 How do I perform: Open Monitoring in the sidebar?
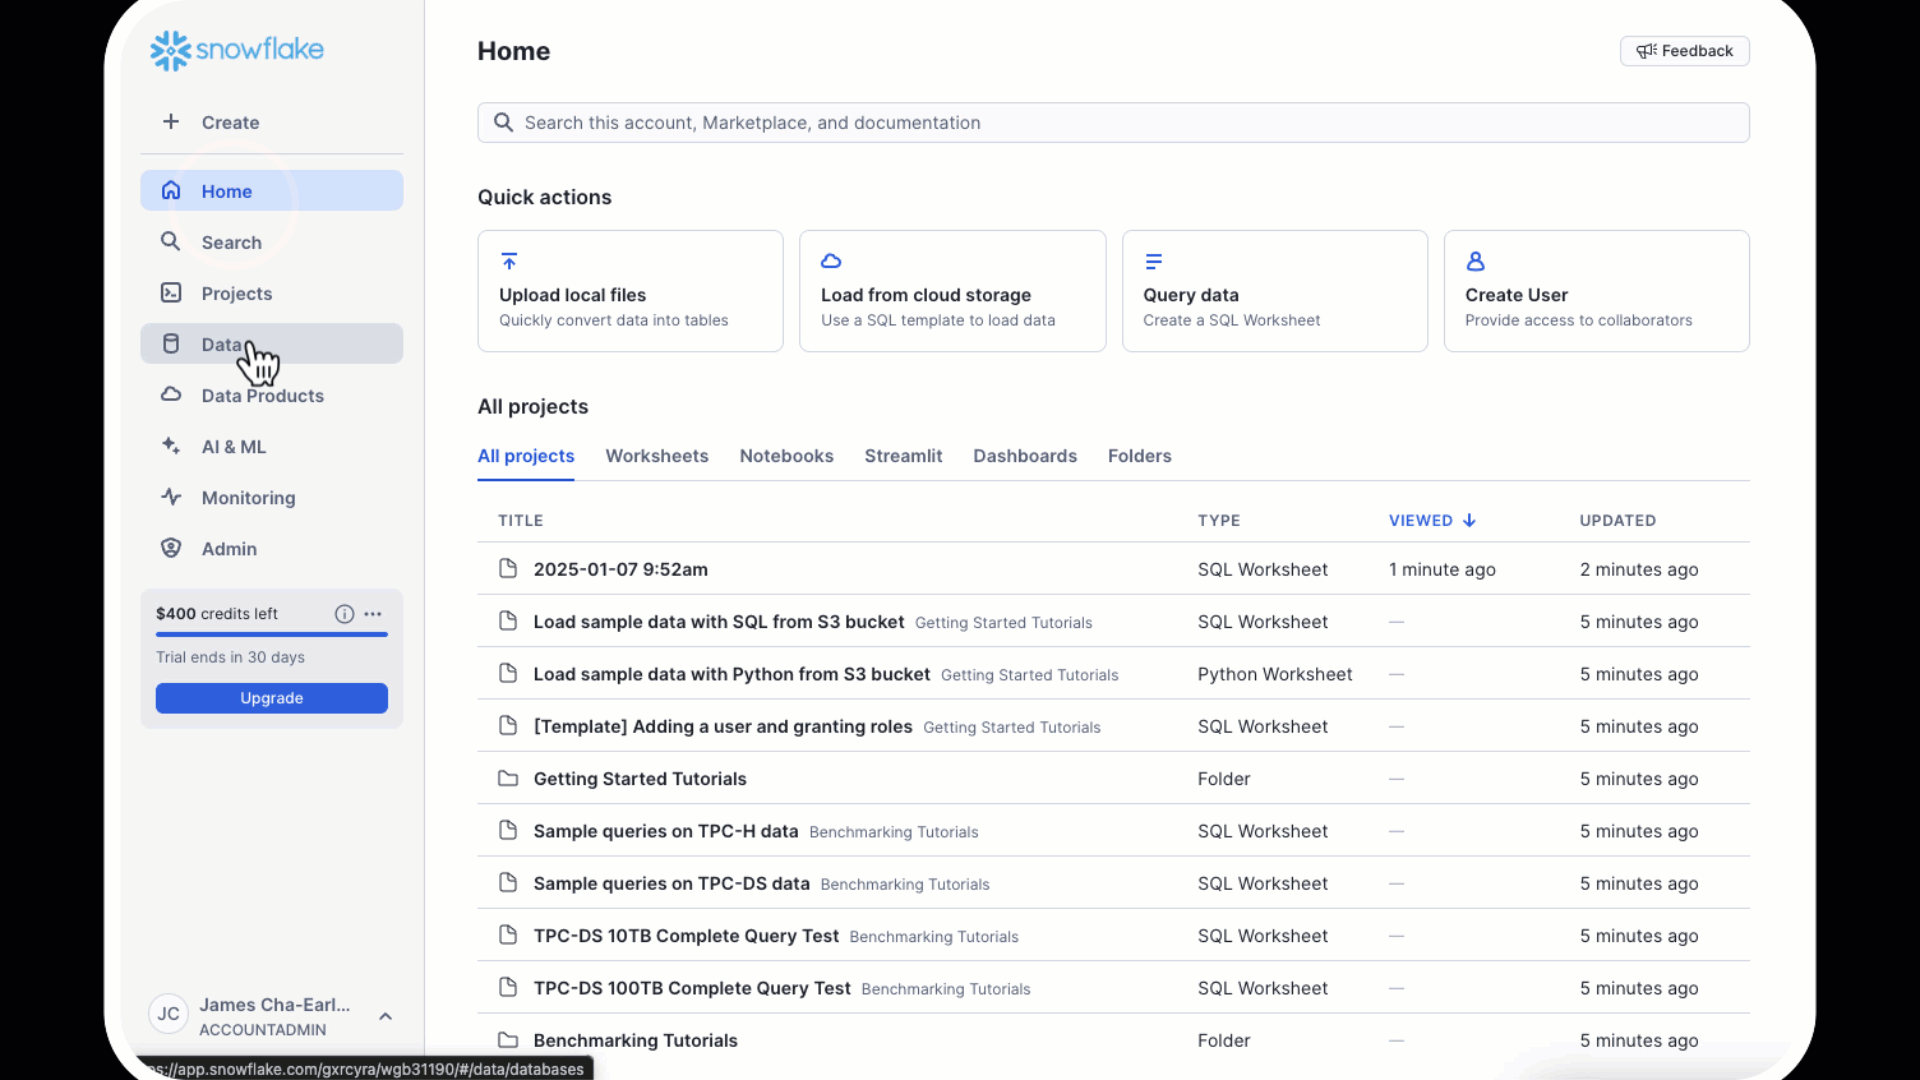(x=248, y=498)
